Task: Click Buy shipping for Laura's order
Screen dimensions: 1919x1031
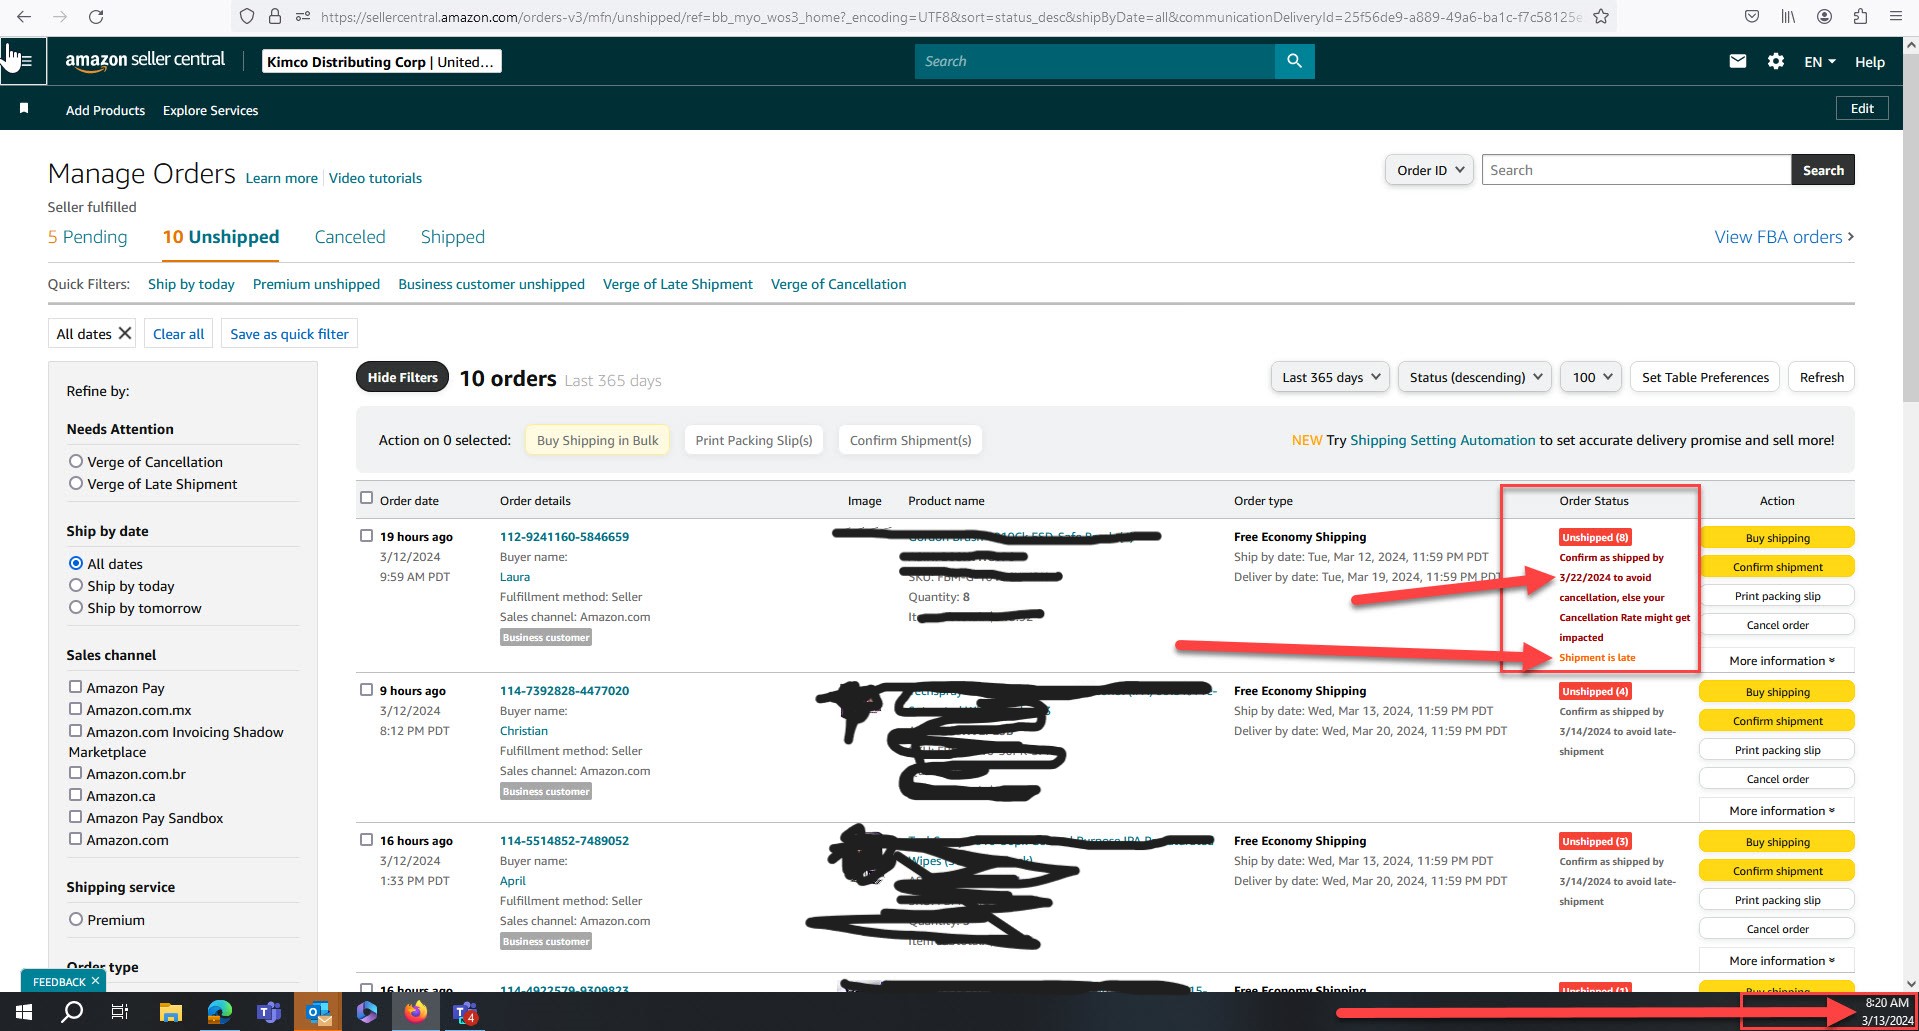Action: tap(1776, 538)
